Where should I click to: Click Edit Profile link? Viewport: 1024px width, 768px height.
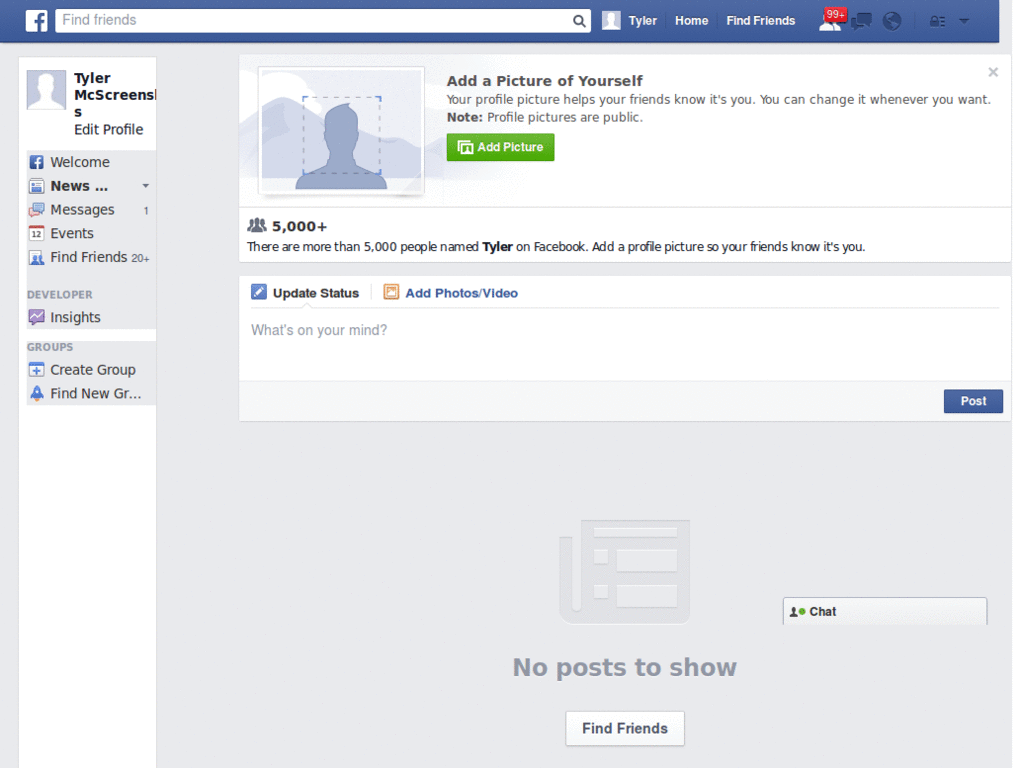click(108, 129)
